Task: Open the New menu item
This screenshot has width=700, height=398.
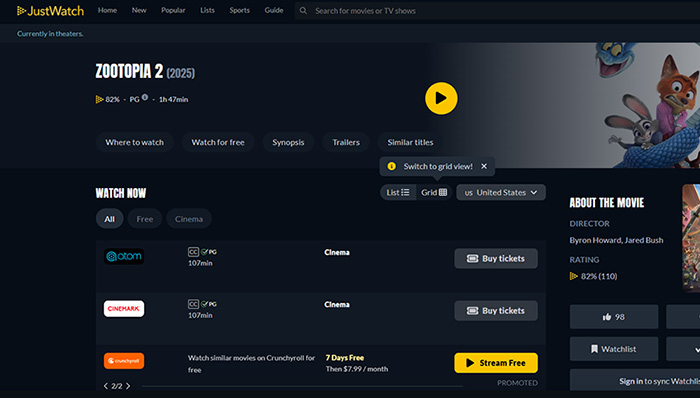Action: click(x=139, y=10)
